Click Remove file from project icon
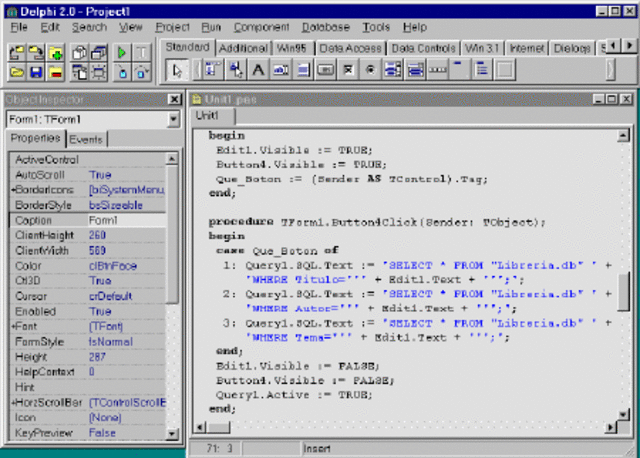The height and width of the screenshot is (458, 640). pyautogui.click(x=56, y=72)
